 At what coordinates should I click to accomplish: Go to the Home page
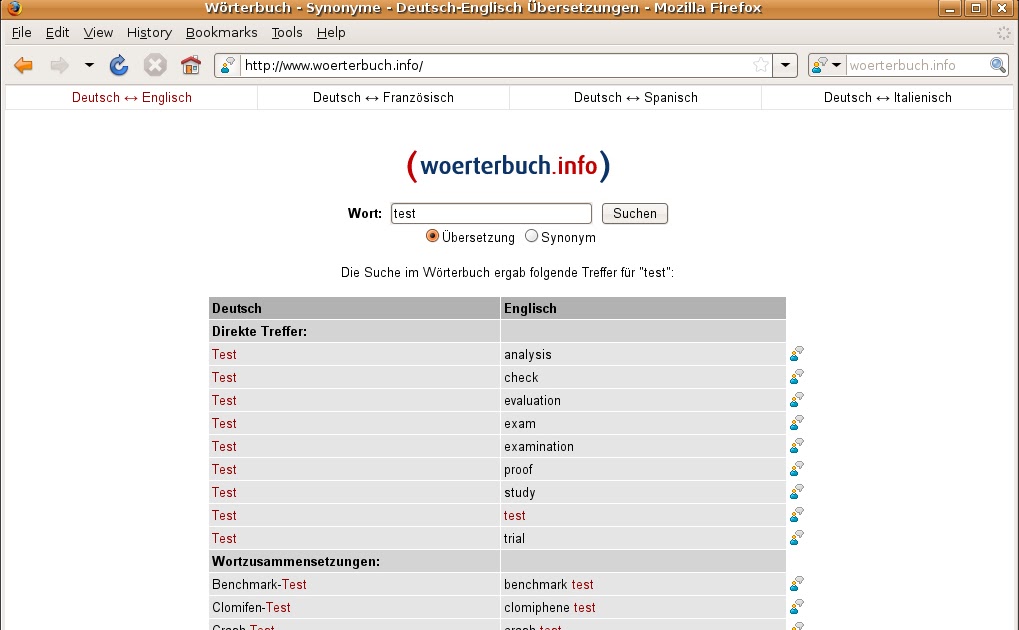click(x=190, y=65)
